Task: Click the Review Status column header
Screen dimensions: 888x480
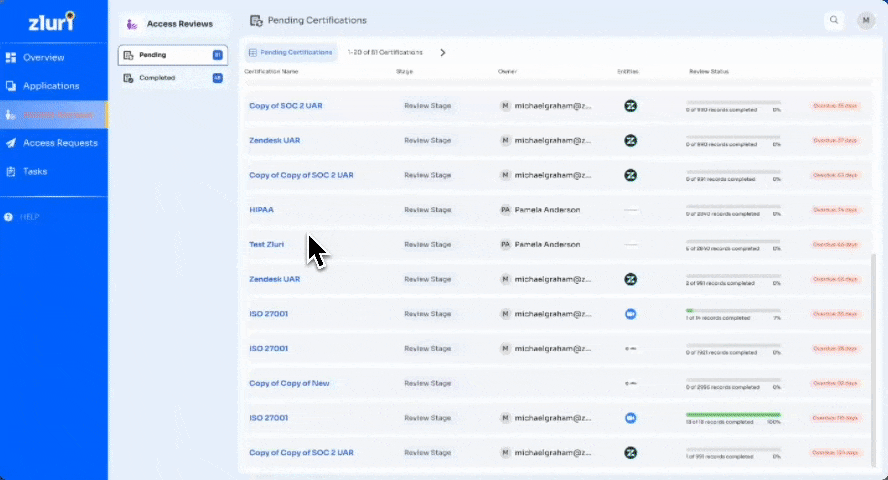Action: click(x=708, y=71)
